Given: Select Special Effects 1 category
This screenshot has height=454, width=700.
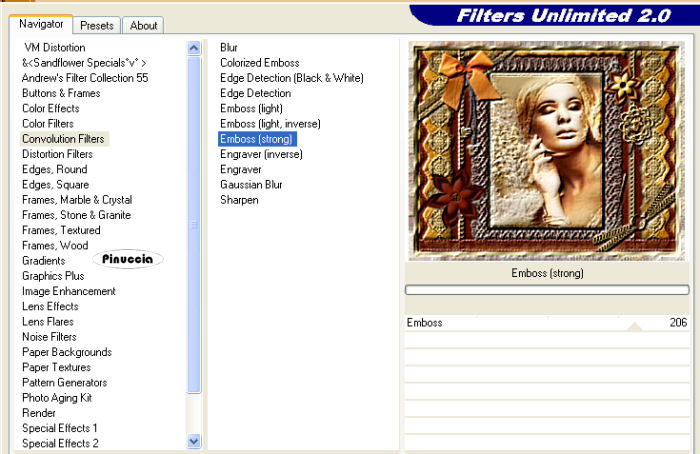Looking at the screenshot, I should tap(60, 428).
